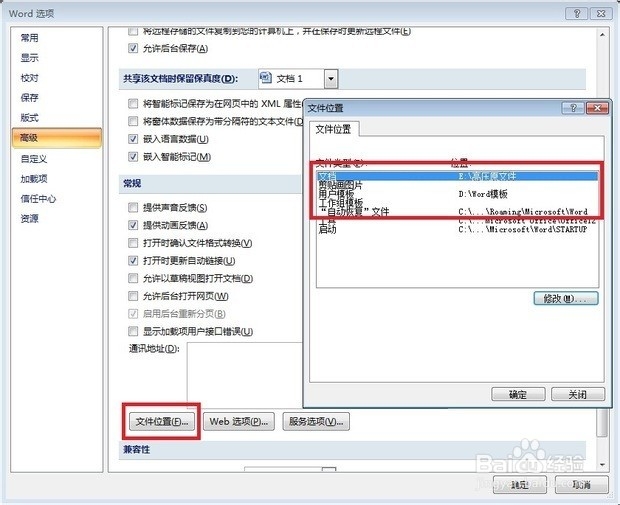This screenshot has width=620, height=505.
Task: Click help icon in Word 选项 title bar
Action: coord(577,14)
